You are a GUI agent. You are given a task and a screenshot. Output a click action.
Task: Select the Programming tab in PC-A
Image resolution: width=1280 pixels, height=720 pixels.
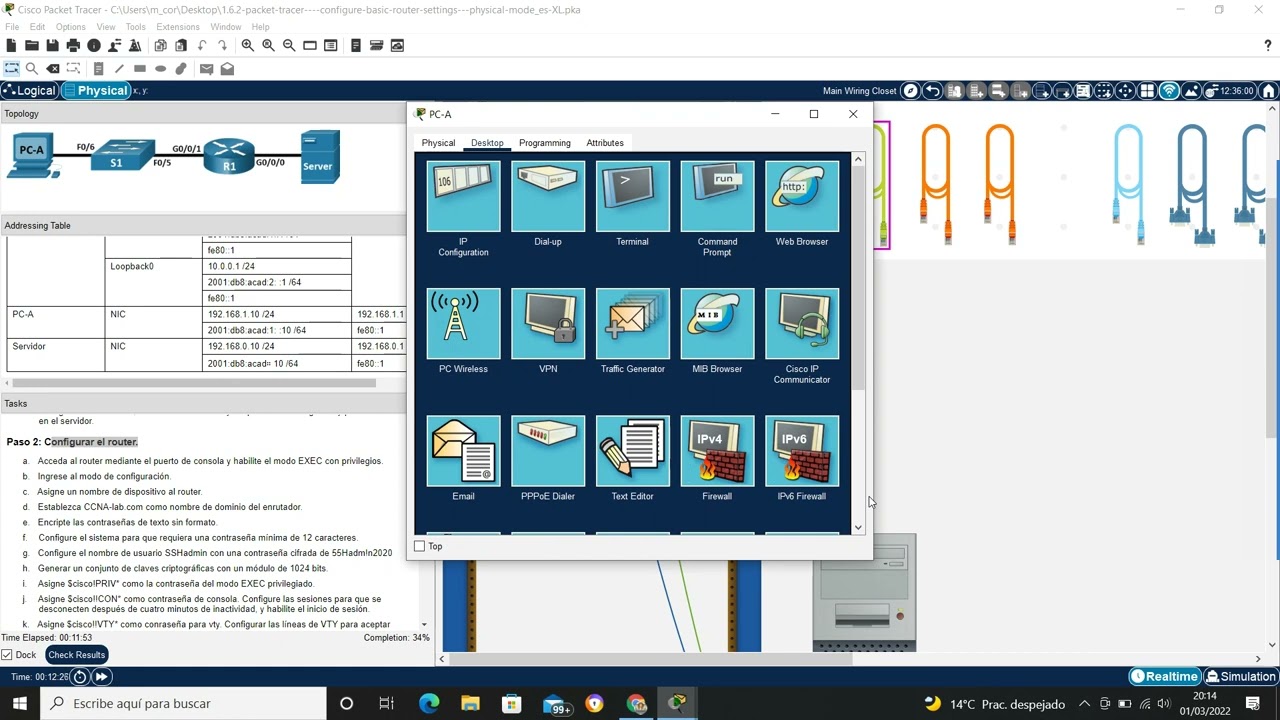click(545, 143)
